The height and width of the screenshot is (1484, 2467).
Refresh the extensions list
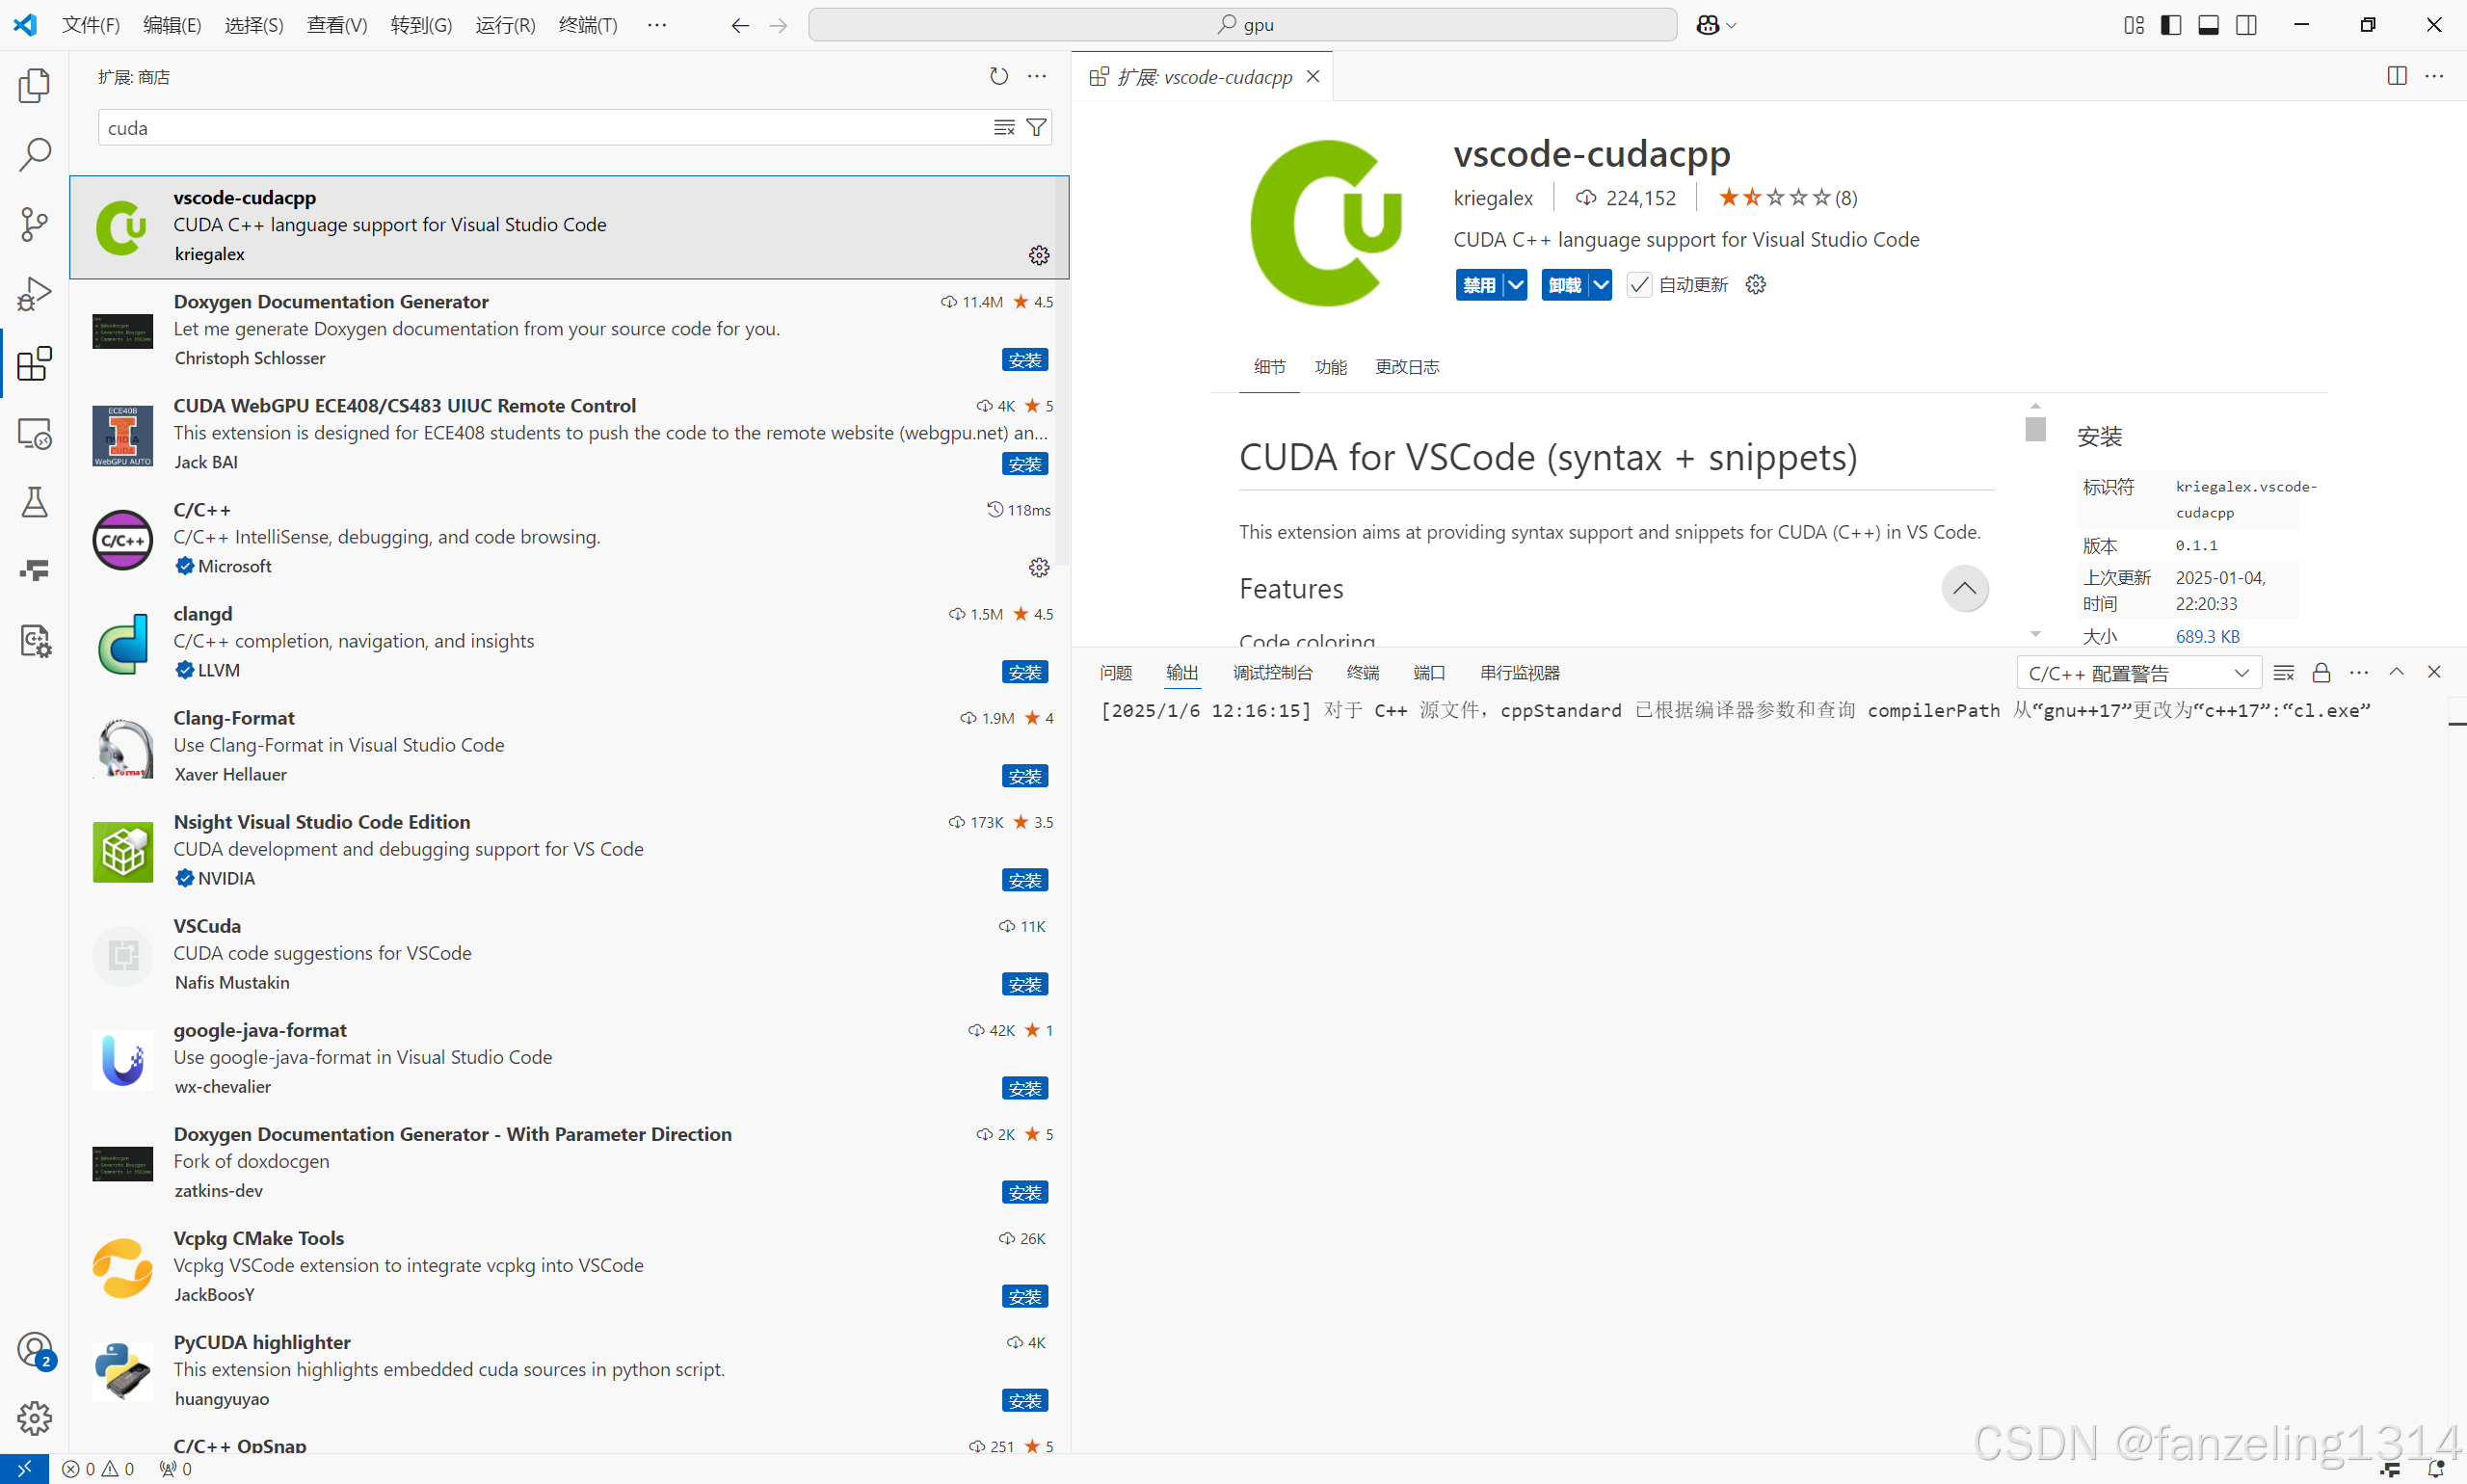(x=998, y=75)
